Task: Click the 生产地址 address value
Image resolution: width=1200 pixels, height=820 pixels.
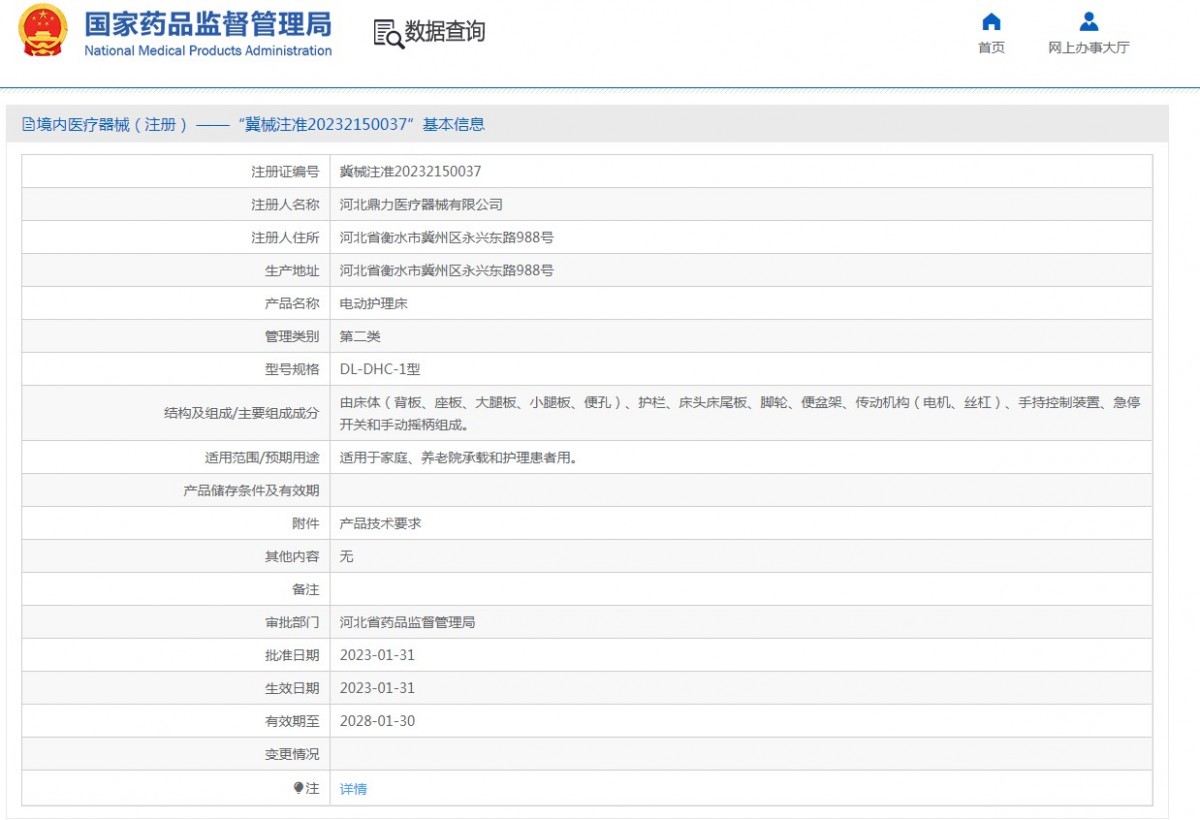Action: (447, 270)
